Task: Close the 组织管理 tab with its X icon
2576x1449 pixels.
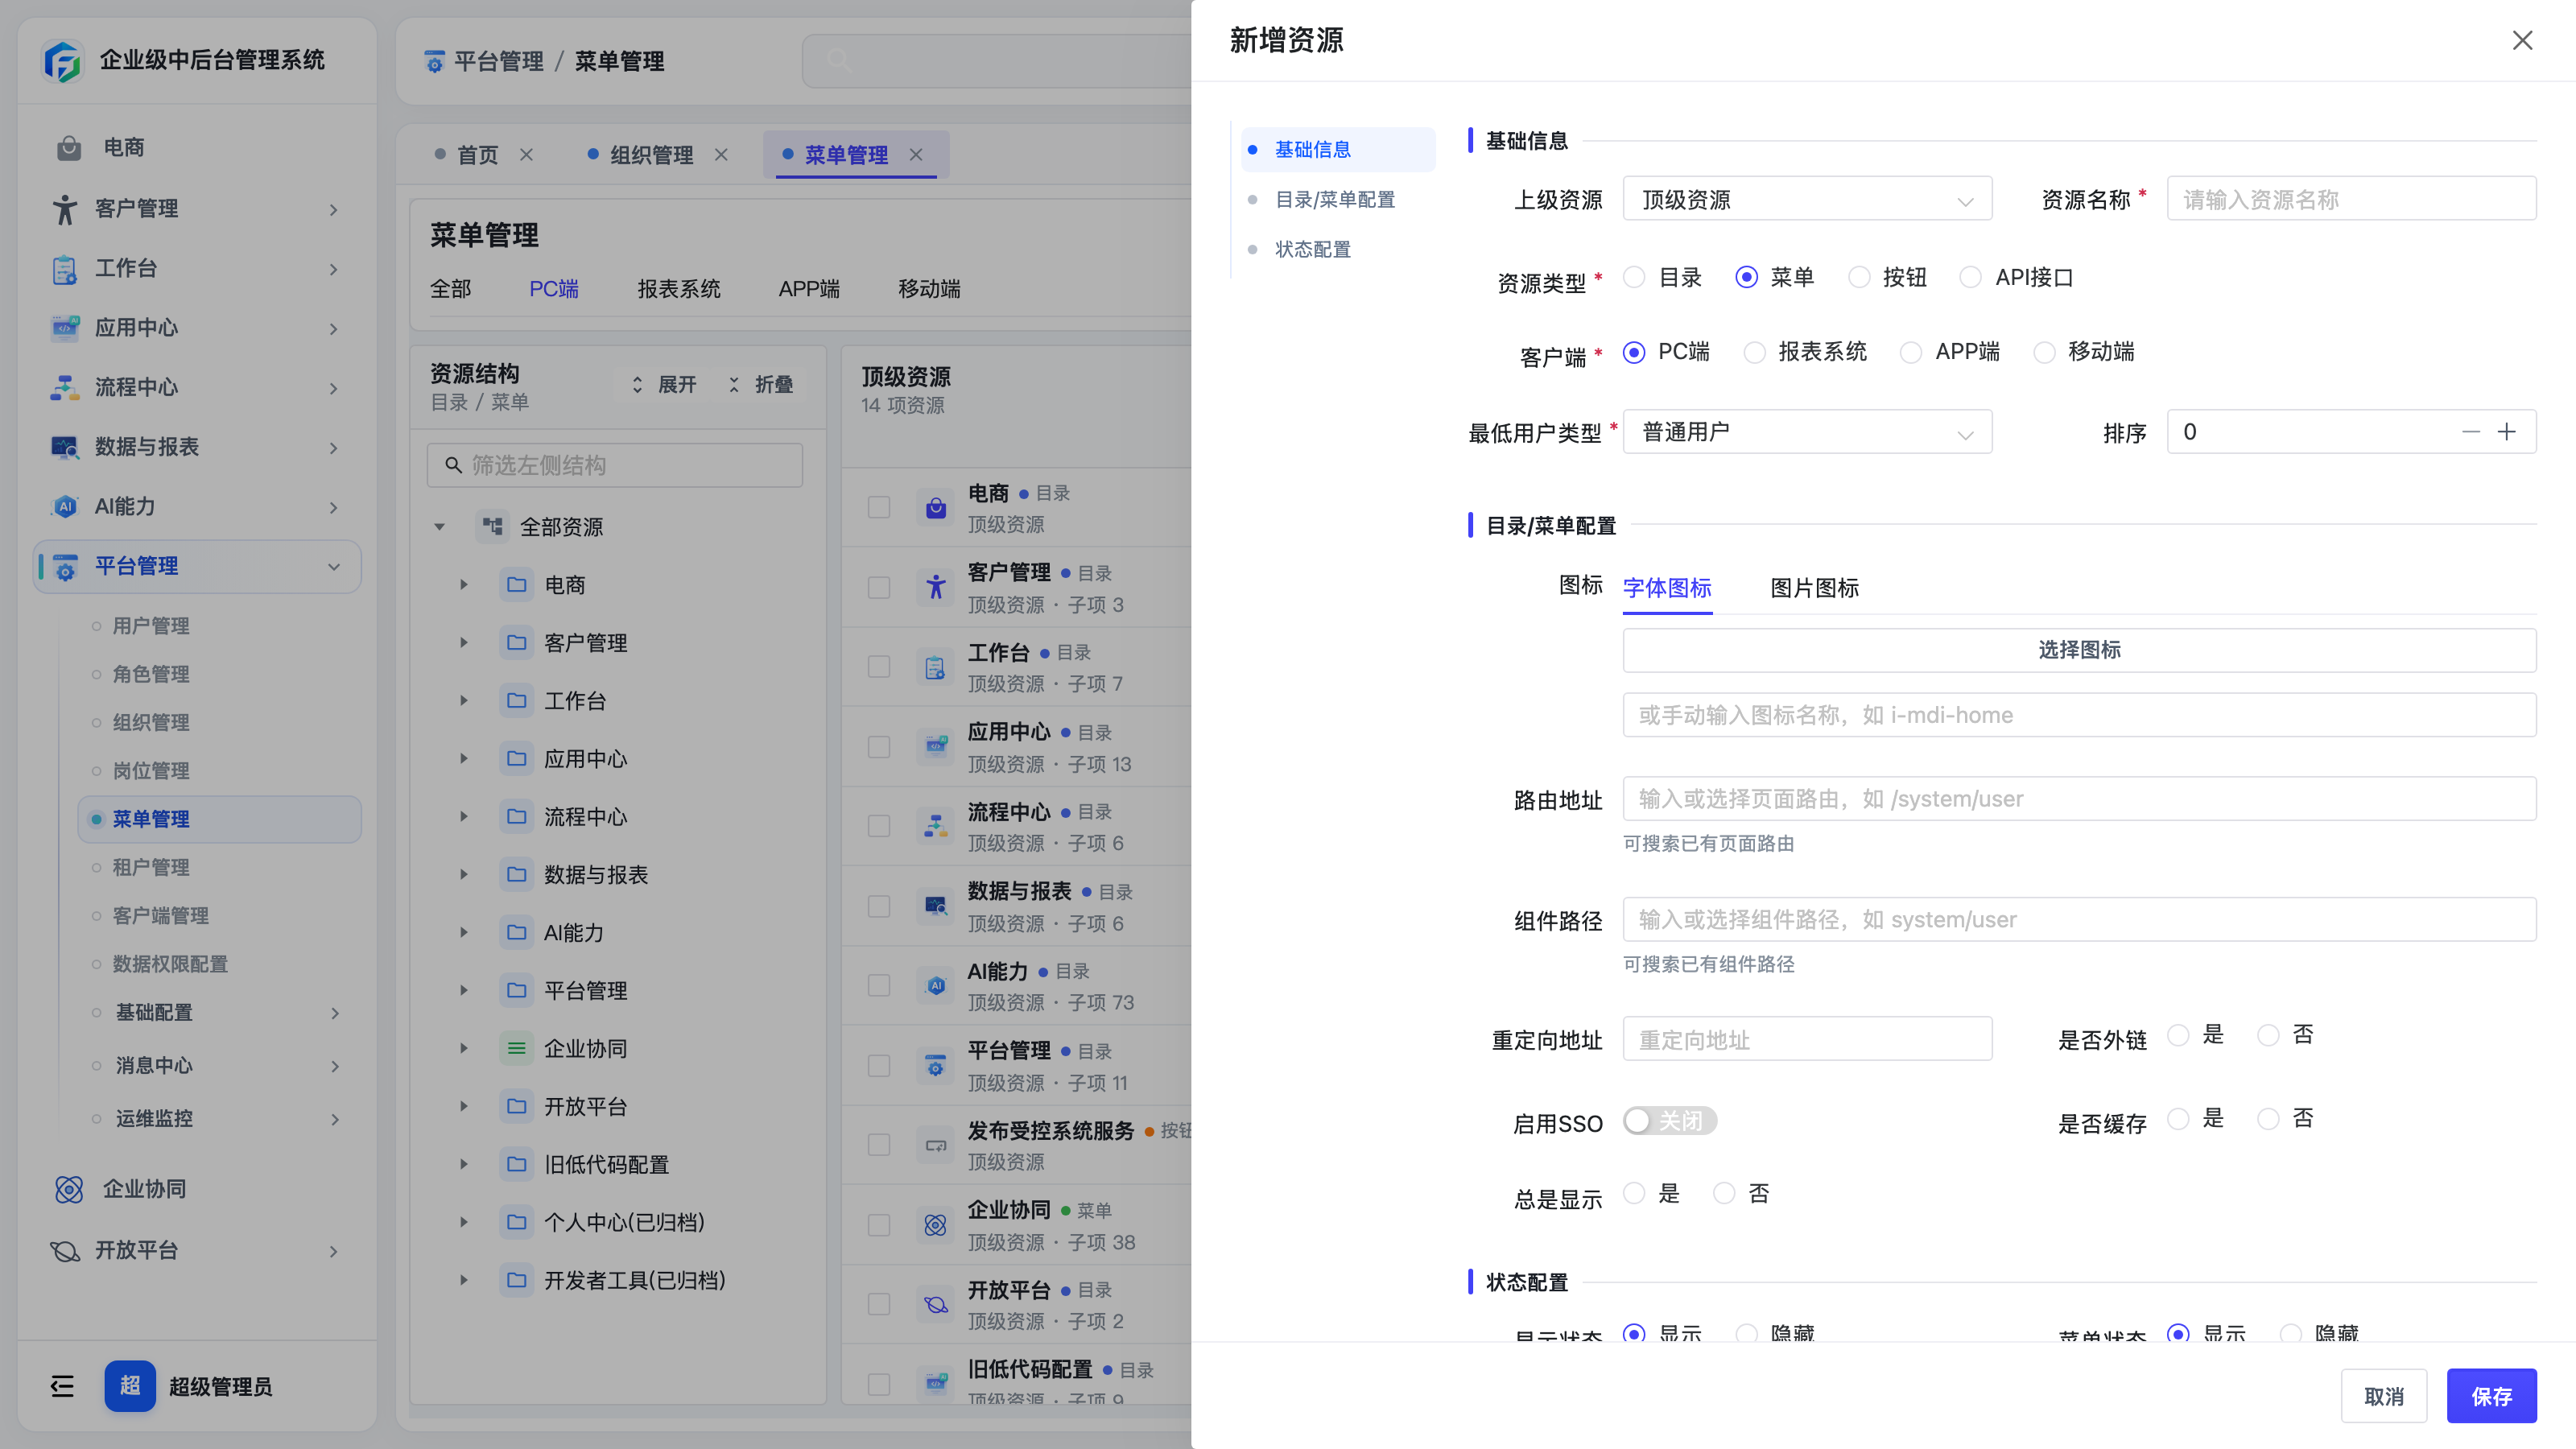Action: pos(721,155)
